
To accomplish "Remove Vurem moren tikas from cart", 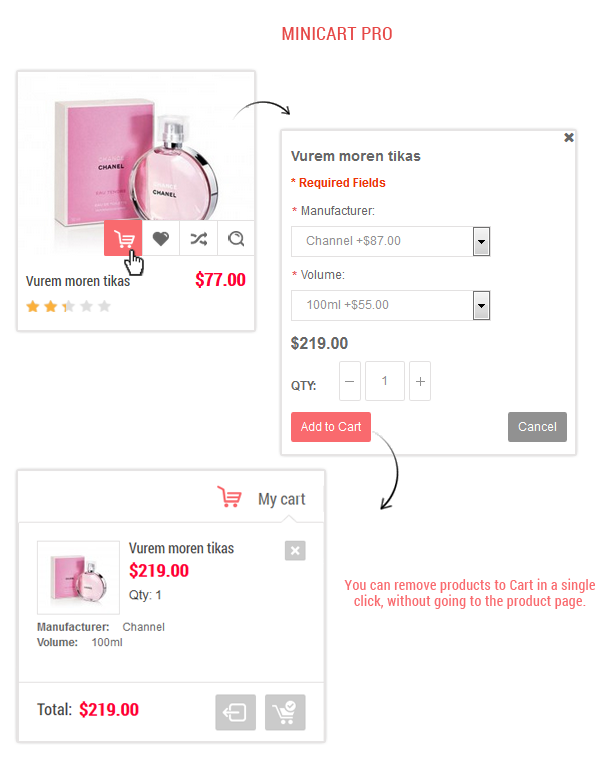I will (295, 551).
